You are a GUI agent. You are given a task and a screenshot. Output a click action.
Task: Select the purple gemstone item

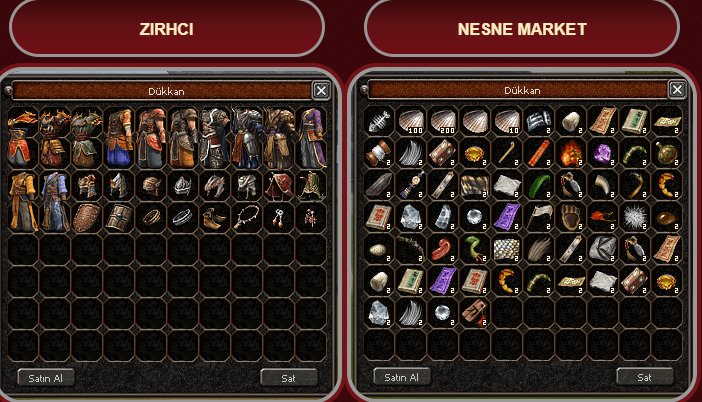[603, 154]
